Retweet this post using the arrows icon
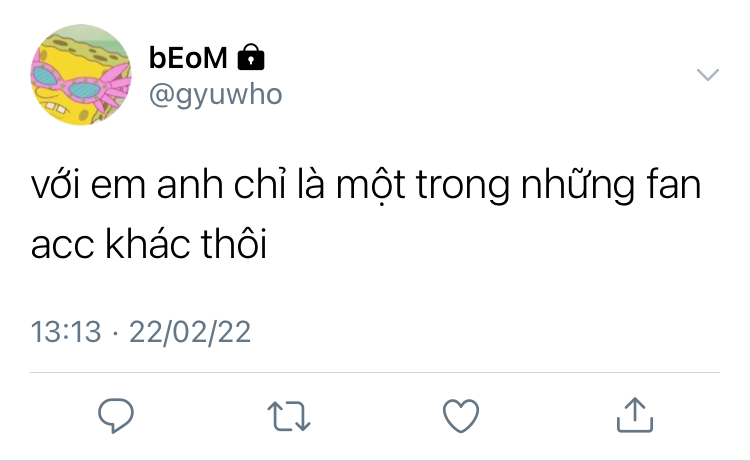Viewport: 750px width, 461px height. [289, 416]
